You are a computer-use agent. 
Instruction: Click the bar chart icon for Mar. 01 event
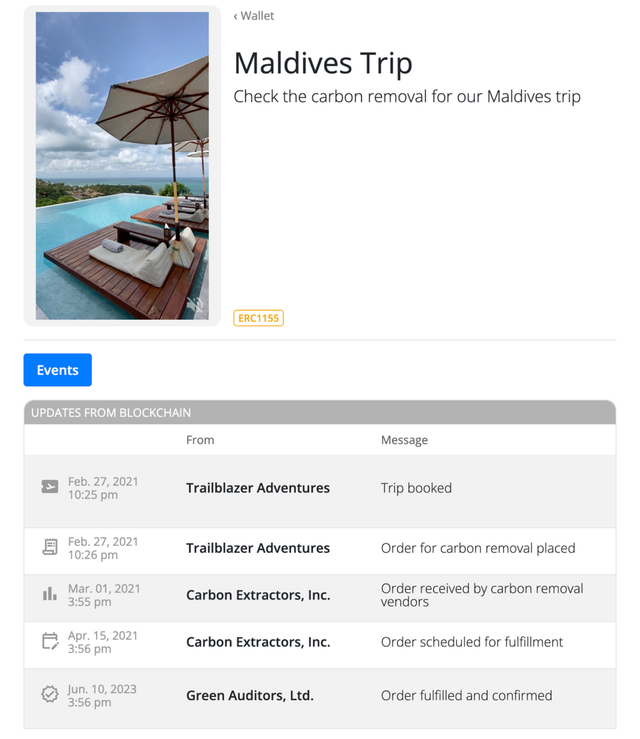tap(49, 594)
